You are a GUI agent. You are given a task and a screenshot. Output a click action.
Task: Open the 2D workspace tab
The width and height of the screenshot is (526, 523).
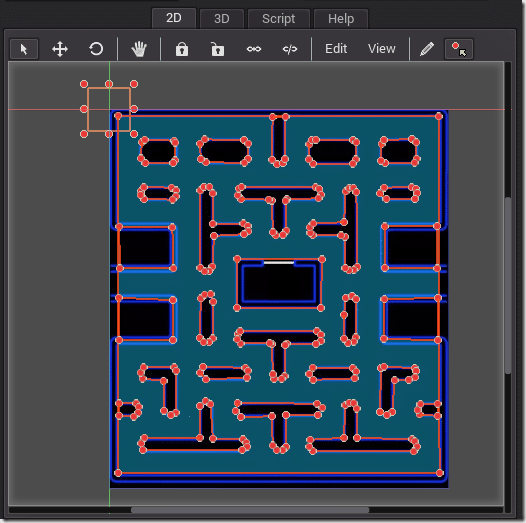174,18
